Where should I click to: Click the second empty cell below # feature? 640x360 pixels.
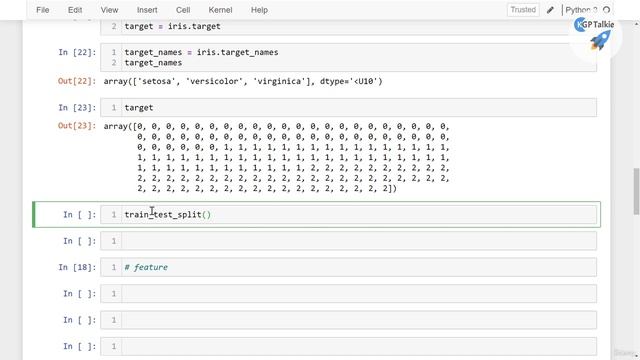pos(349,320)
